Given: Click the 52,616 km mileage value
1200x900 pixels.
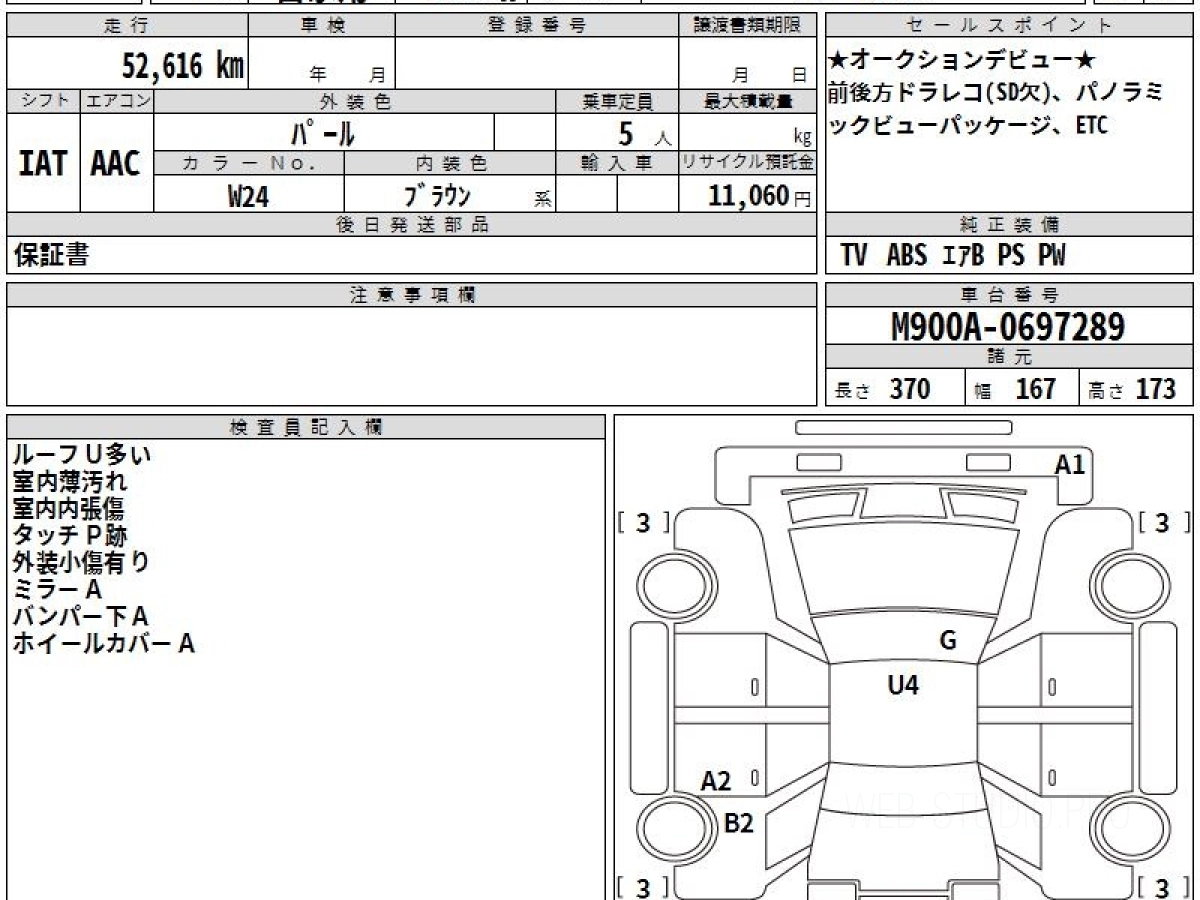Looking at the screenshot, I should 183,67.
